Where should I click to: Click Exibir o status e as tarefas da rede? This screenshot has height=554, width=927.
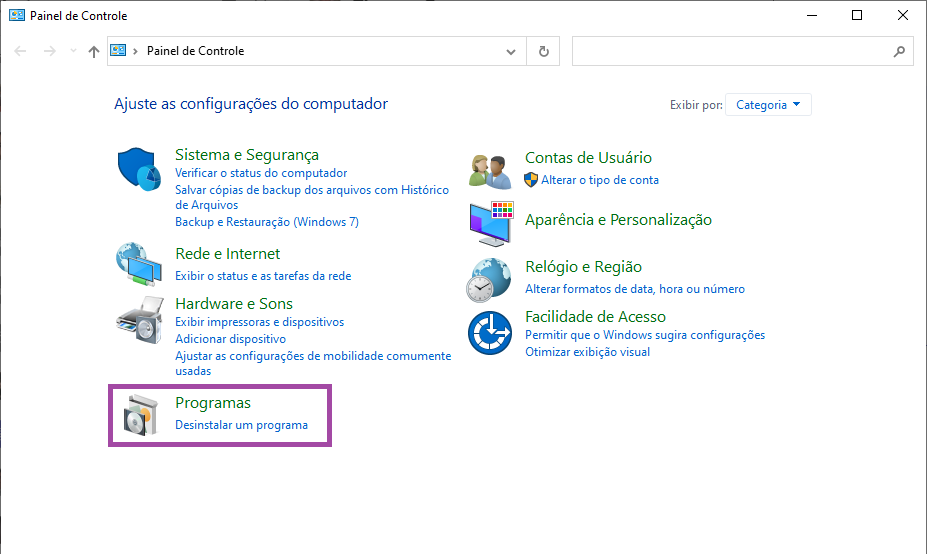click(x=263, y=276)
